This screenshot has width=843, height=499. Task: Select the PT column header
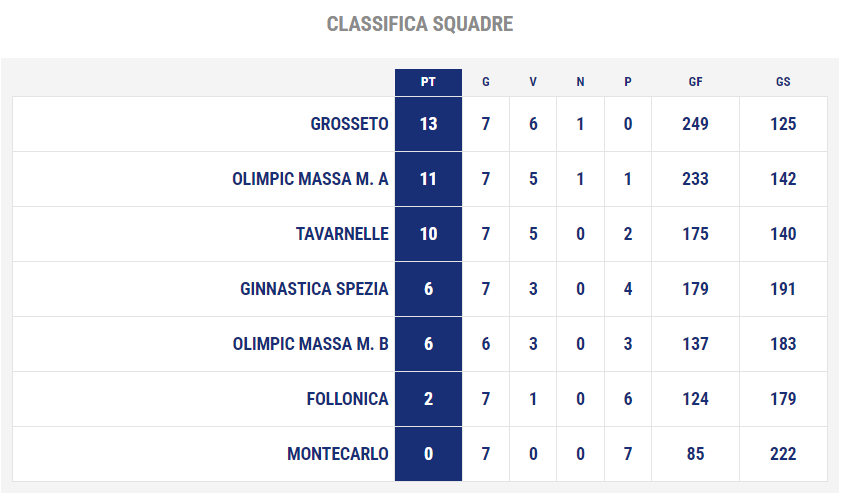[x=428, y=82]
